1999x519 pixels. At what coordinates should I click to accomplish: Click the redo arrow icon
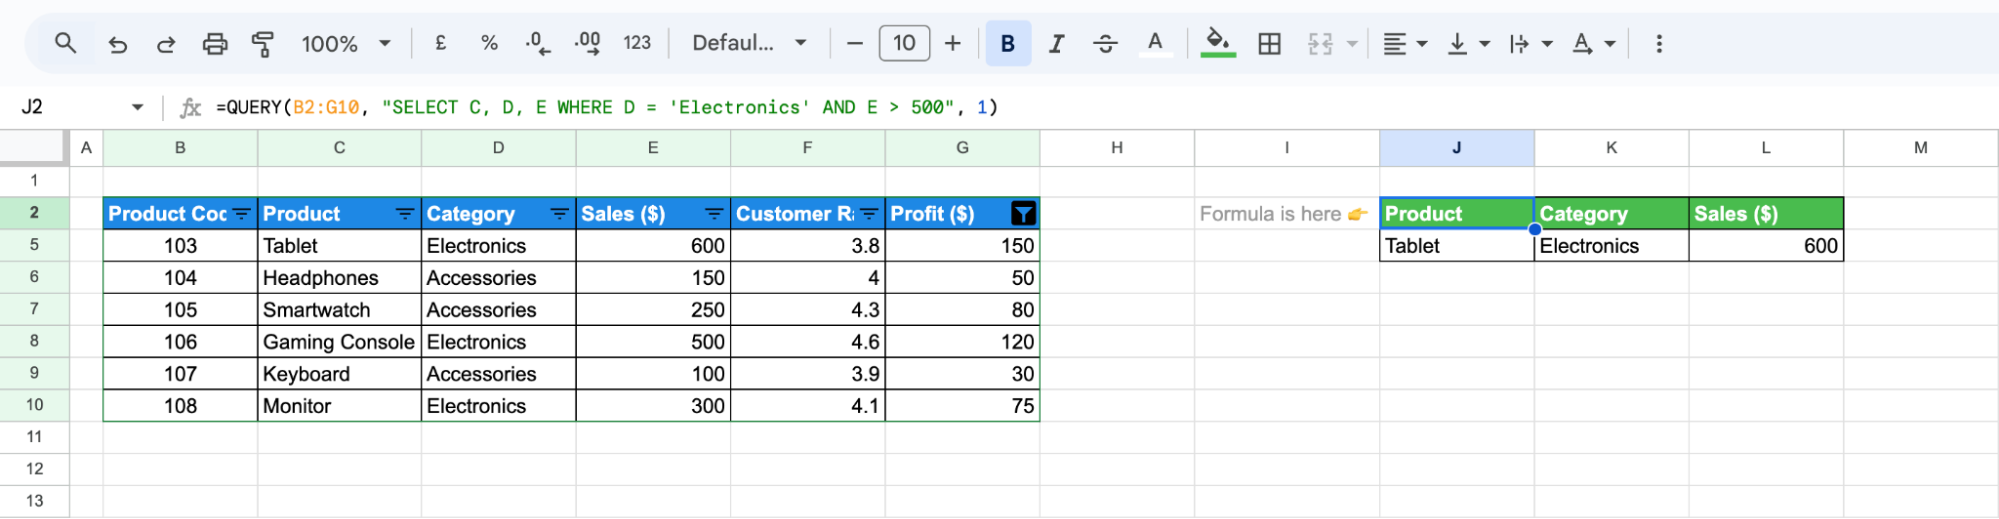[x=166, y=43]
